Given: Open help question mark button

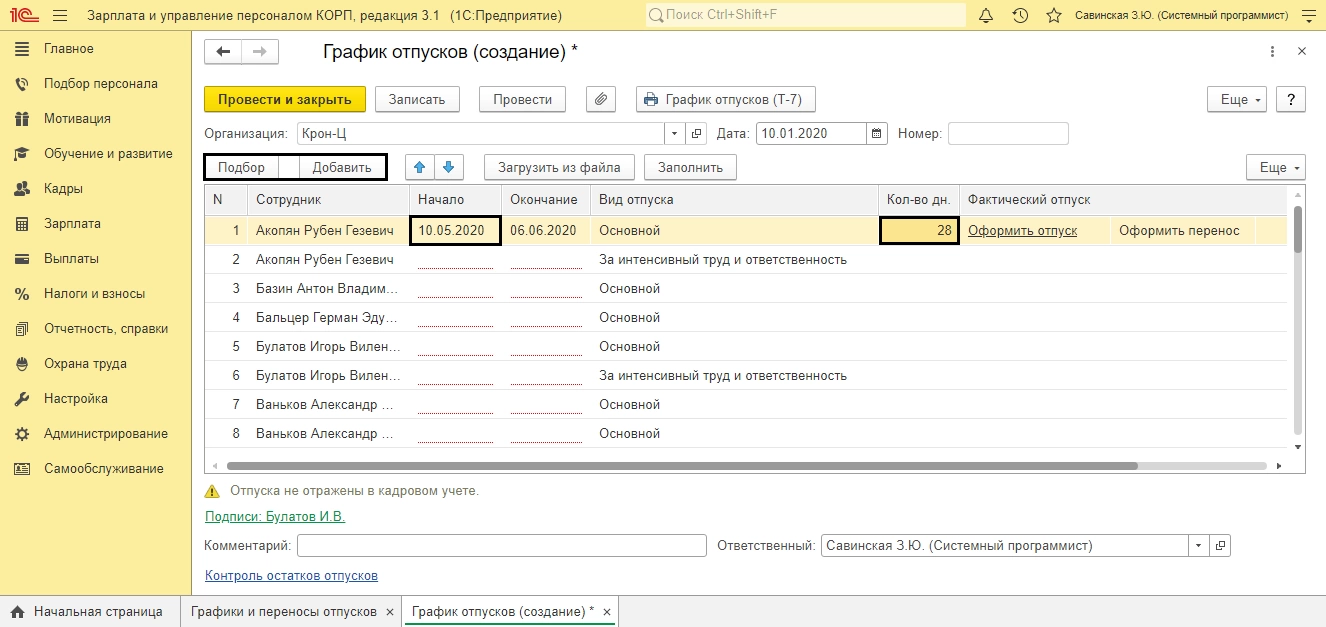Looking at the screenshot, I should point(1291,99).
